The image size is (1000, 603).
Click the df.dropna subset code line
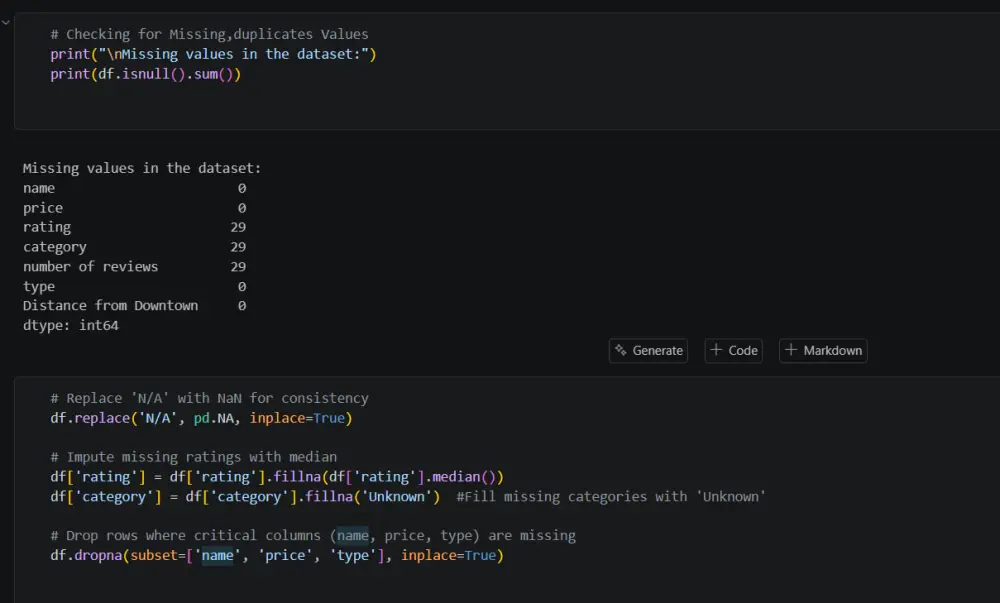[x=276, y=555]
